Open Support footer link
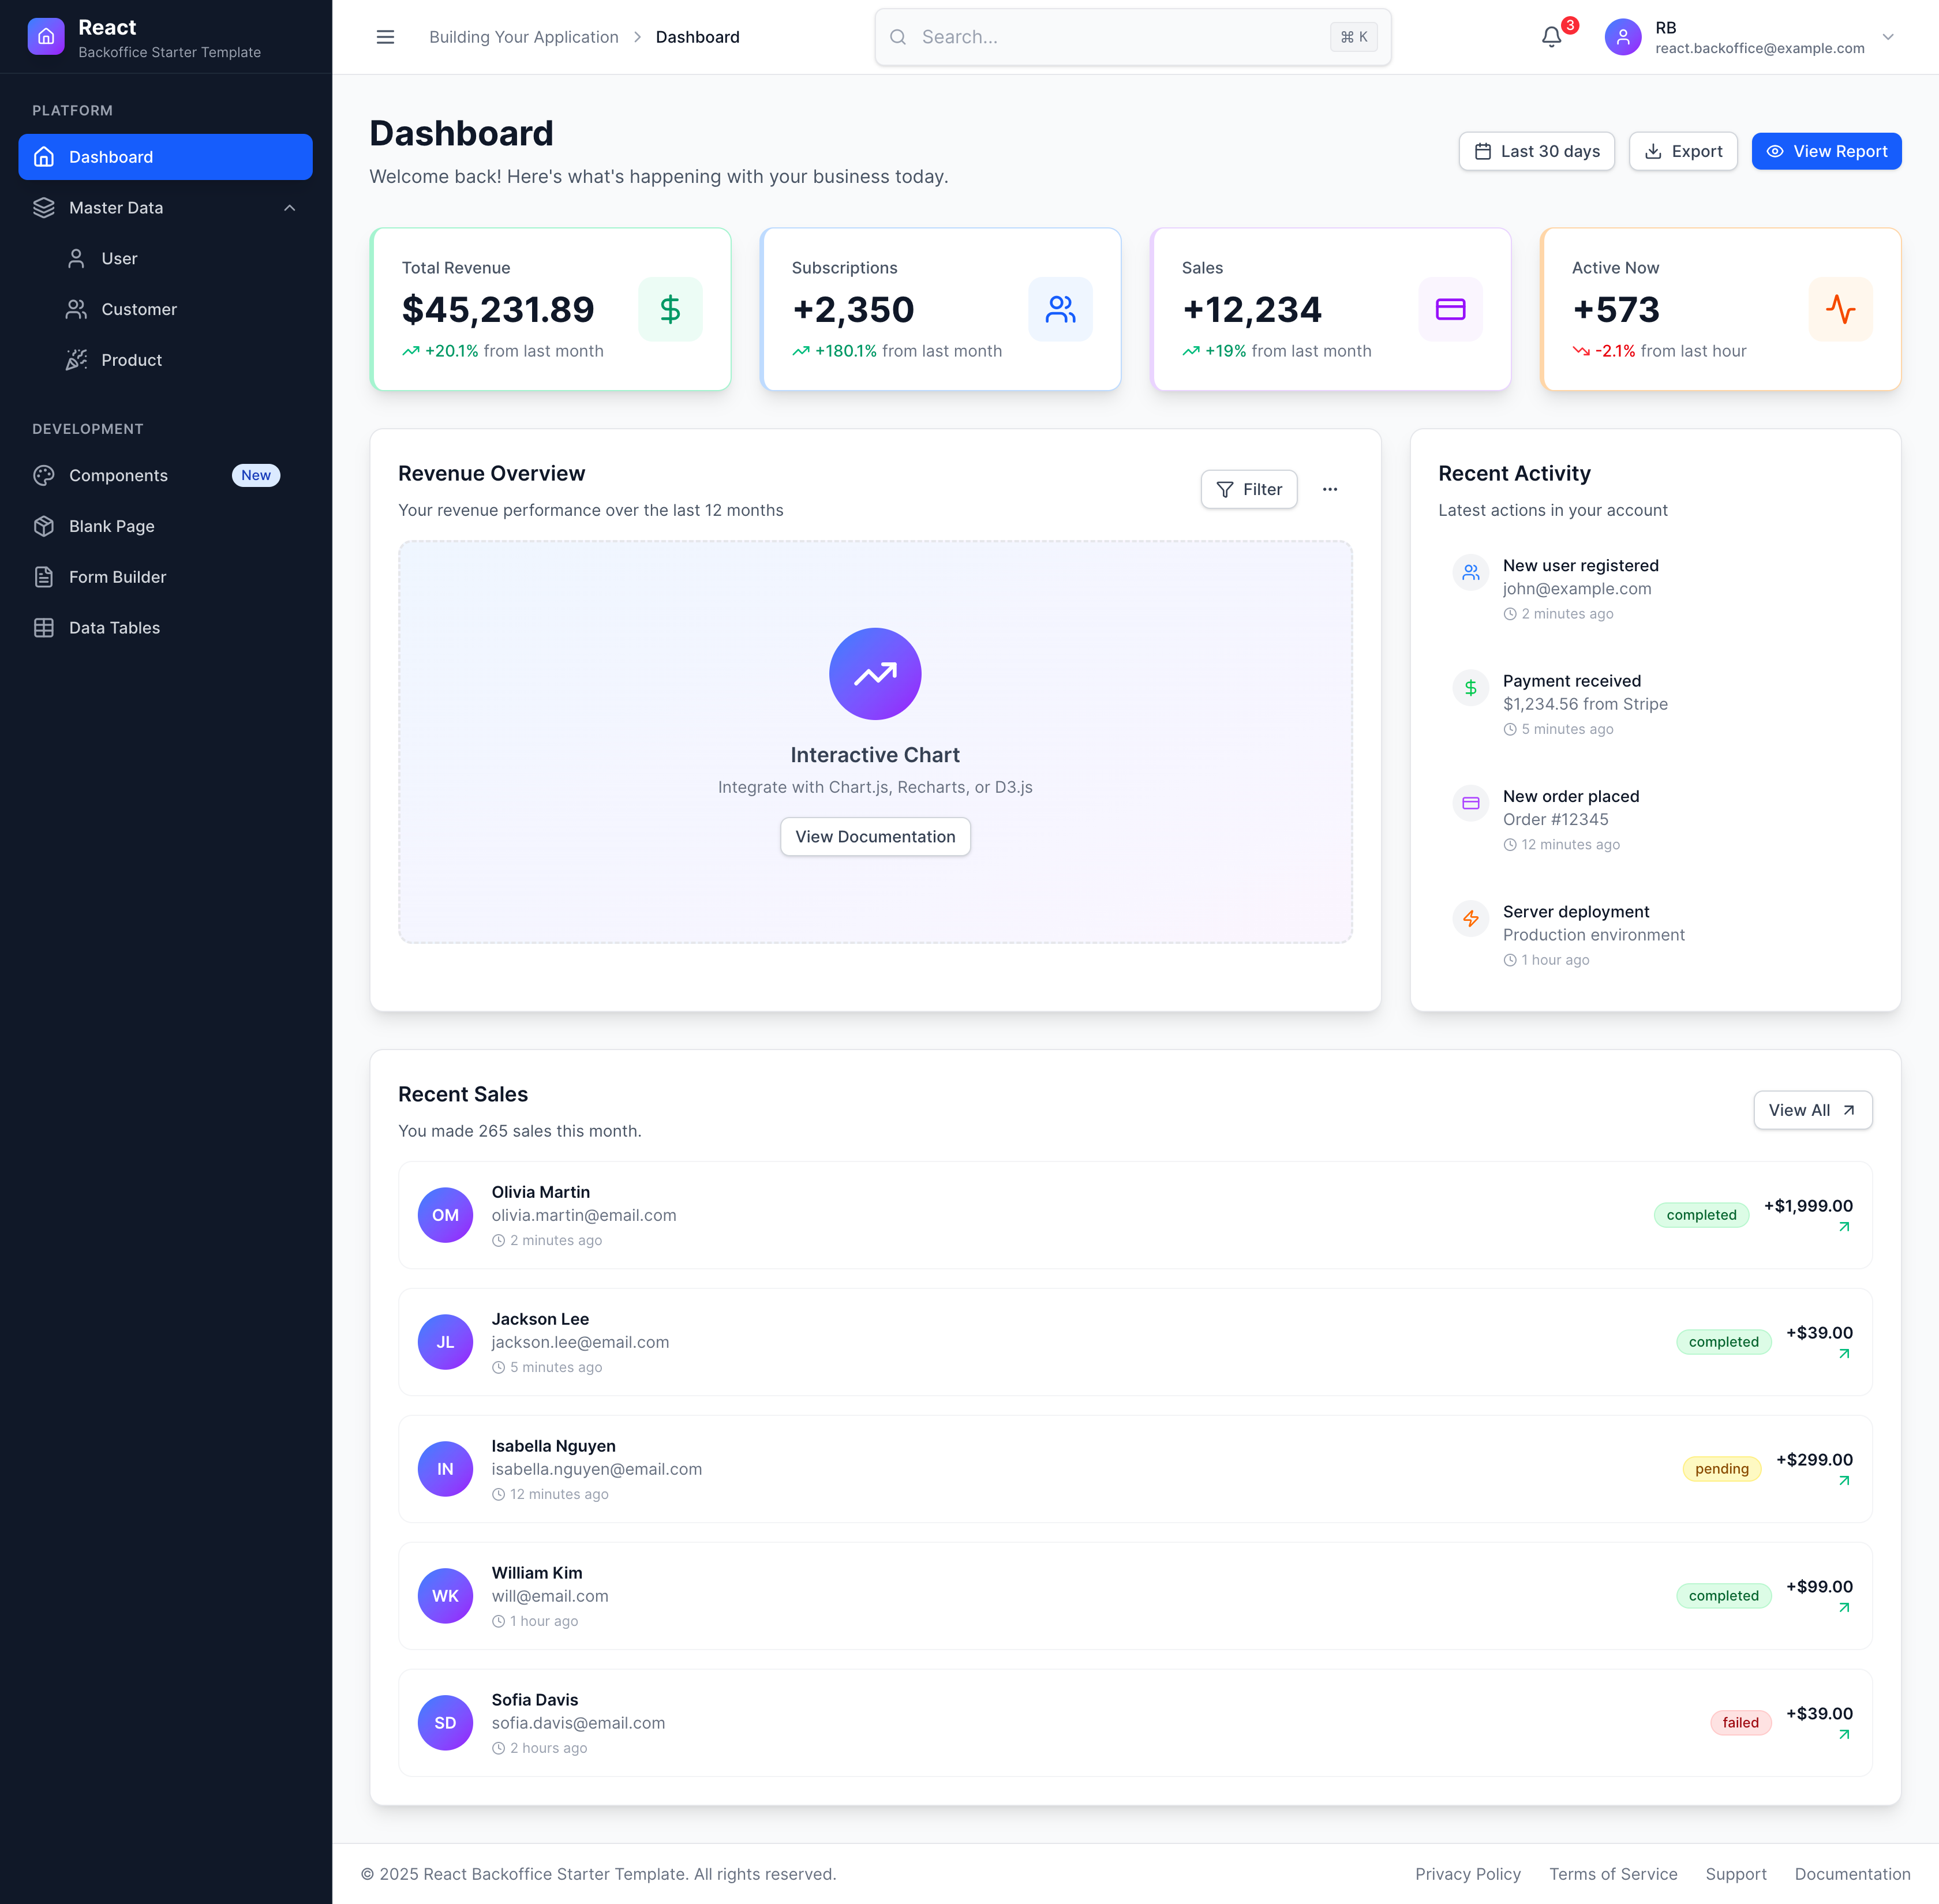This screenshot has height=1904, width=1939. point(1735,1874)
